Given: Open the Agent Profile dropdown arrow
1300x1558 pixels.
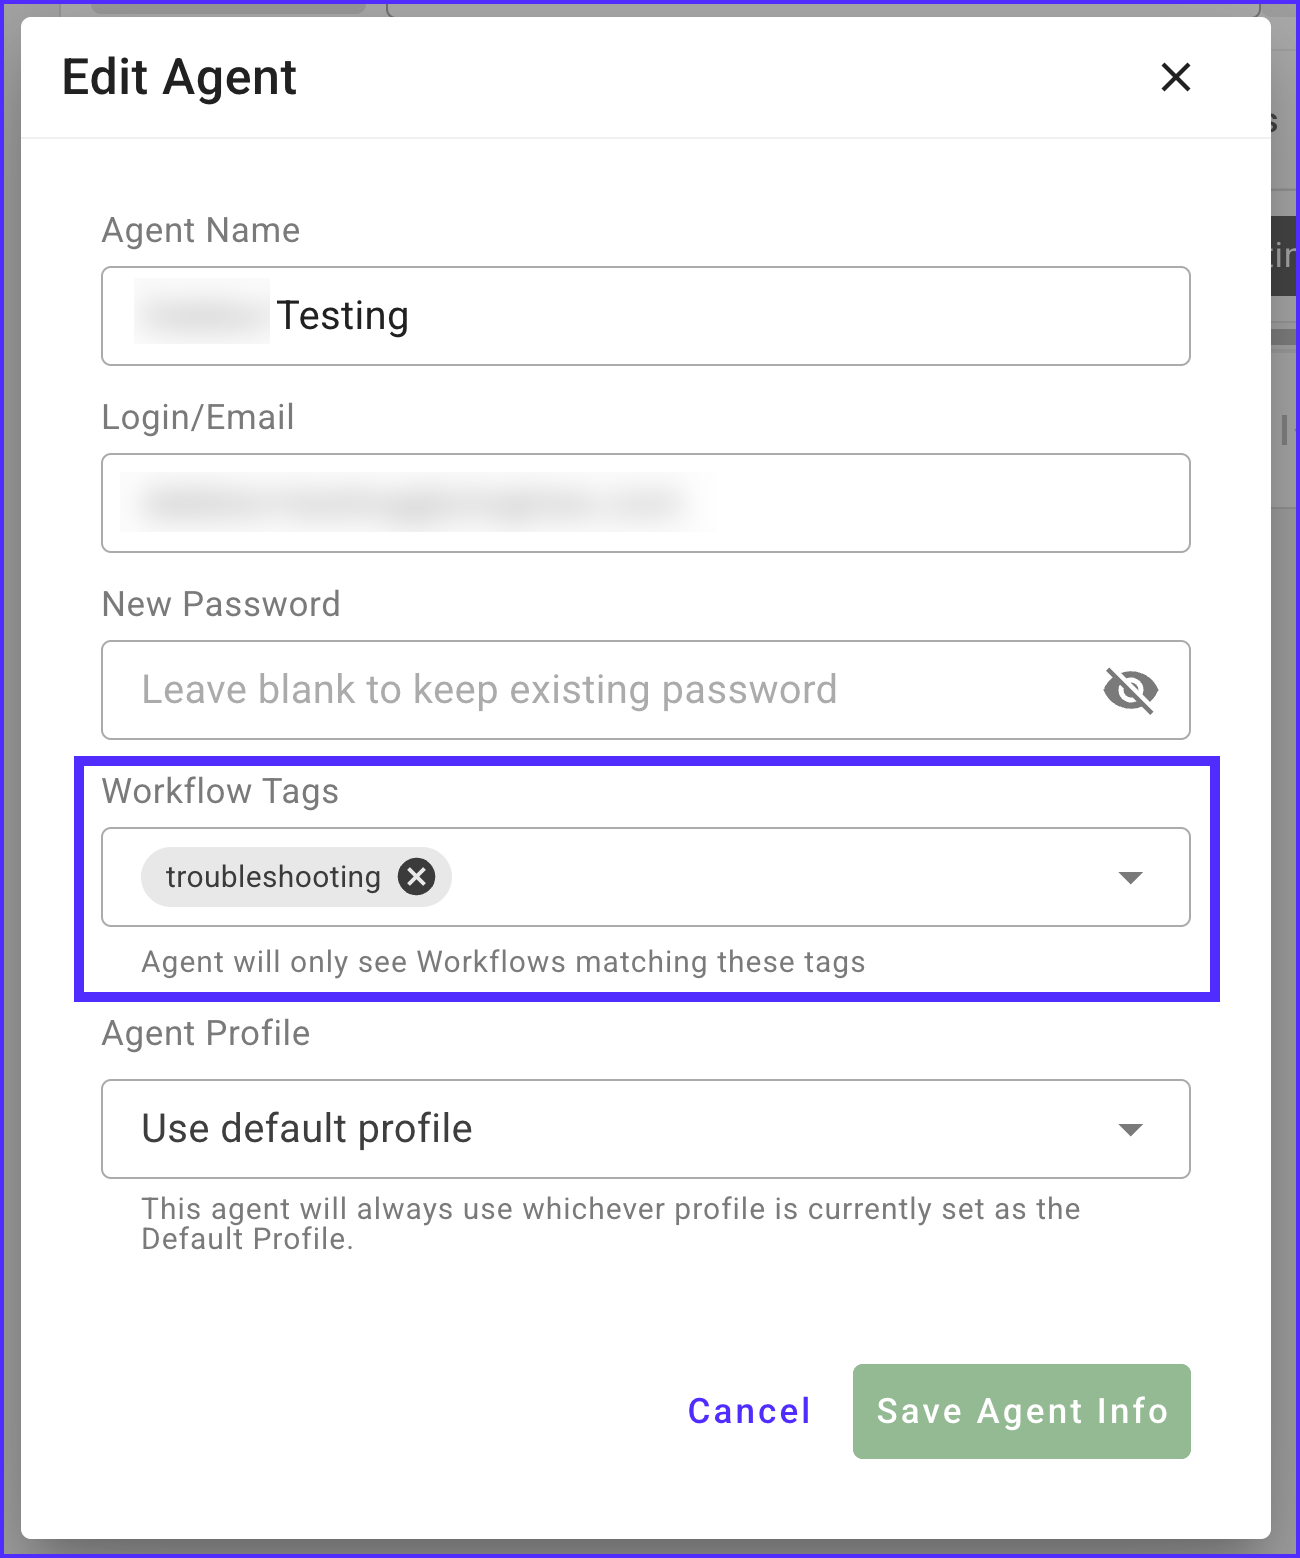Looking at the screenshot, I should click(x=1130, y=1130).
